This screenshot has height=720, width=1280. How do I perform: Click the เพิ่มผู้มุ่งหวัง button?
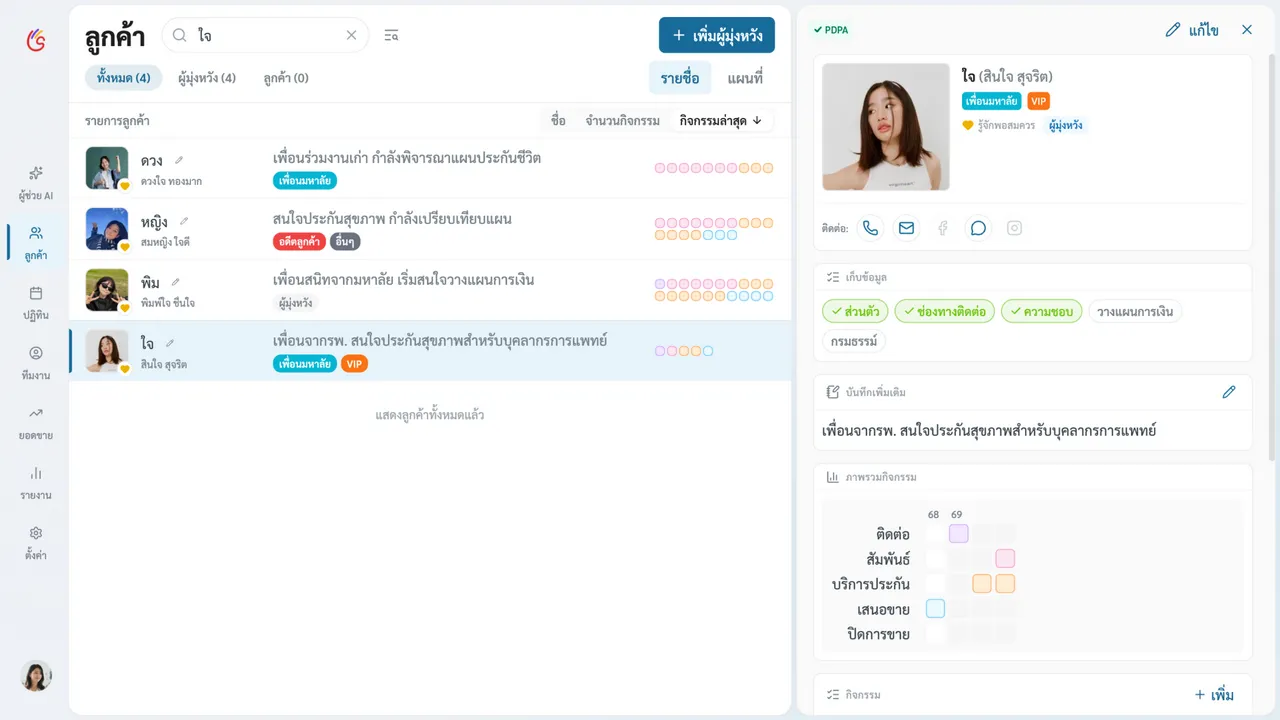click(x=717, y=35)
